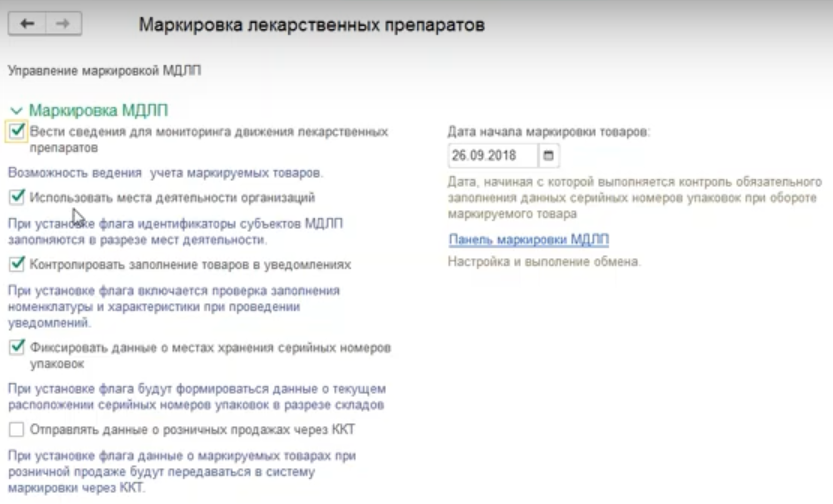Click the date field showing 26.09.2018
Image resolution: width=833 pixels, height=504 pixels.
tap(490, 156)
